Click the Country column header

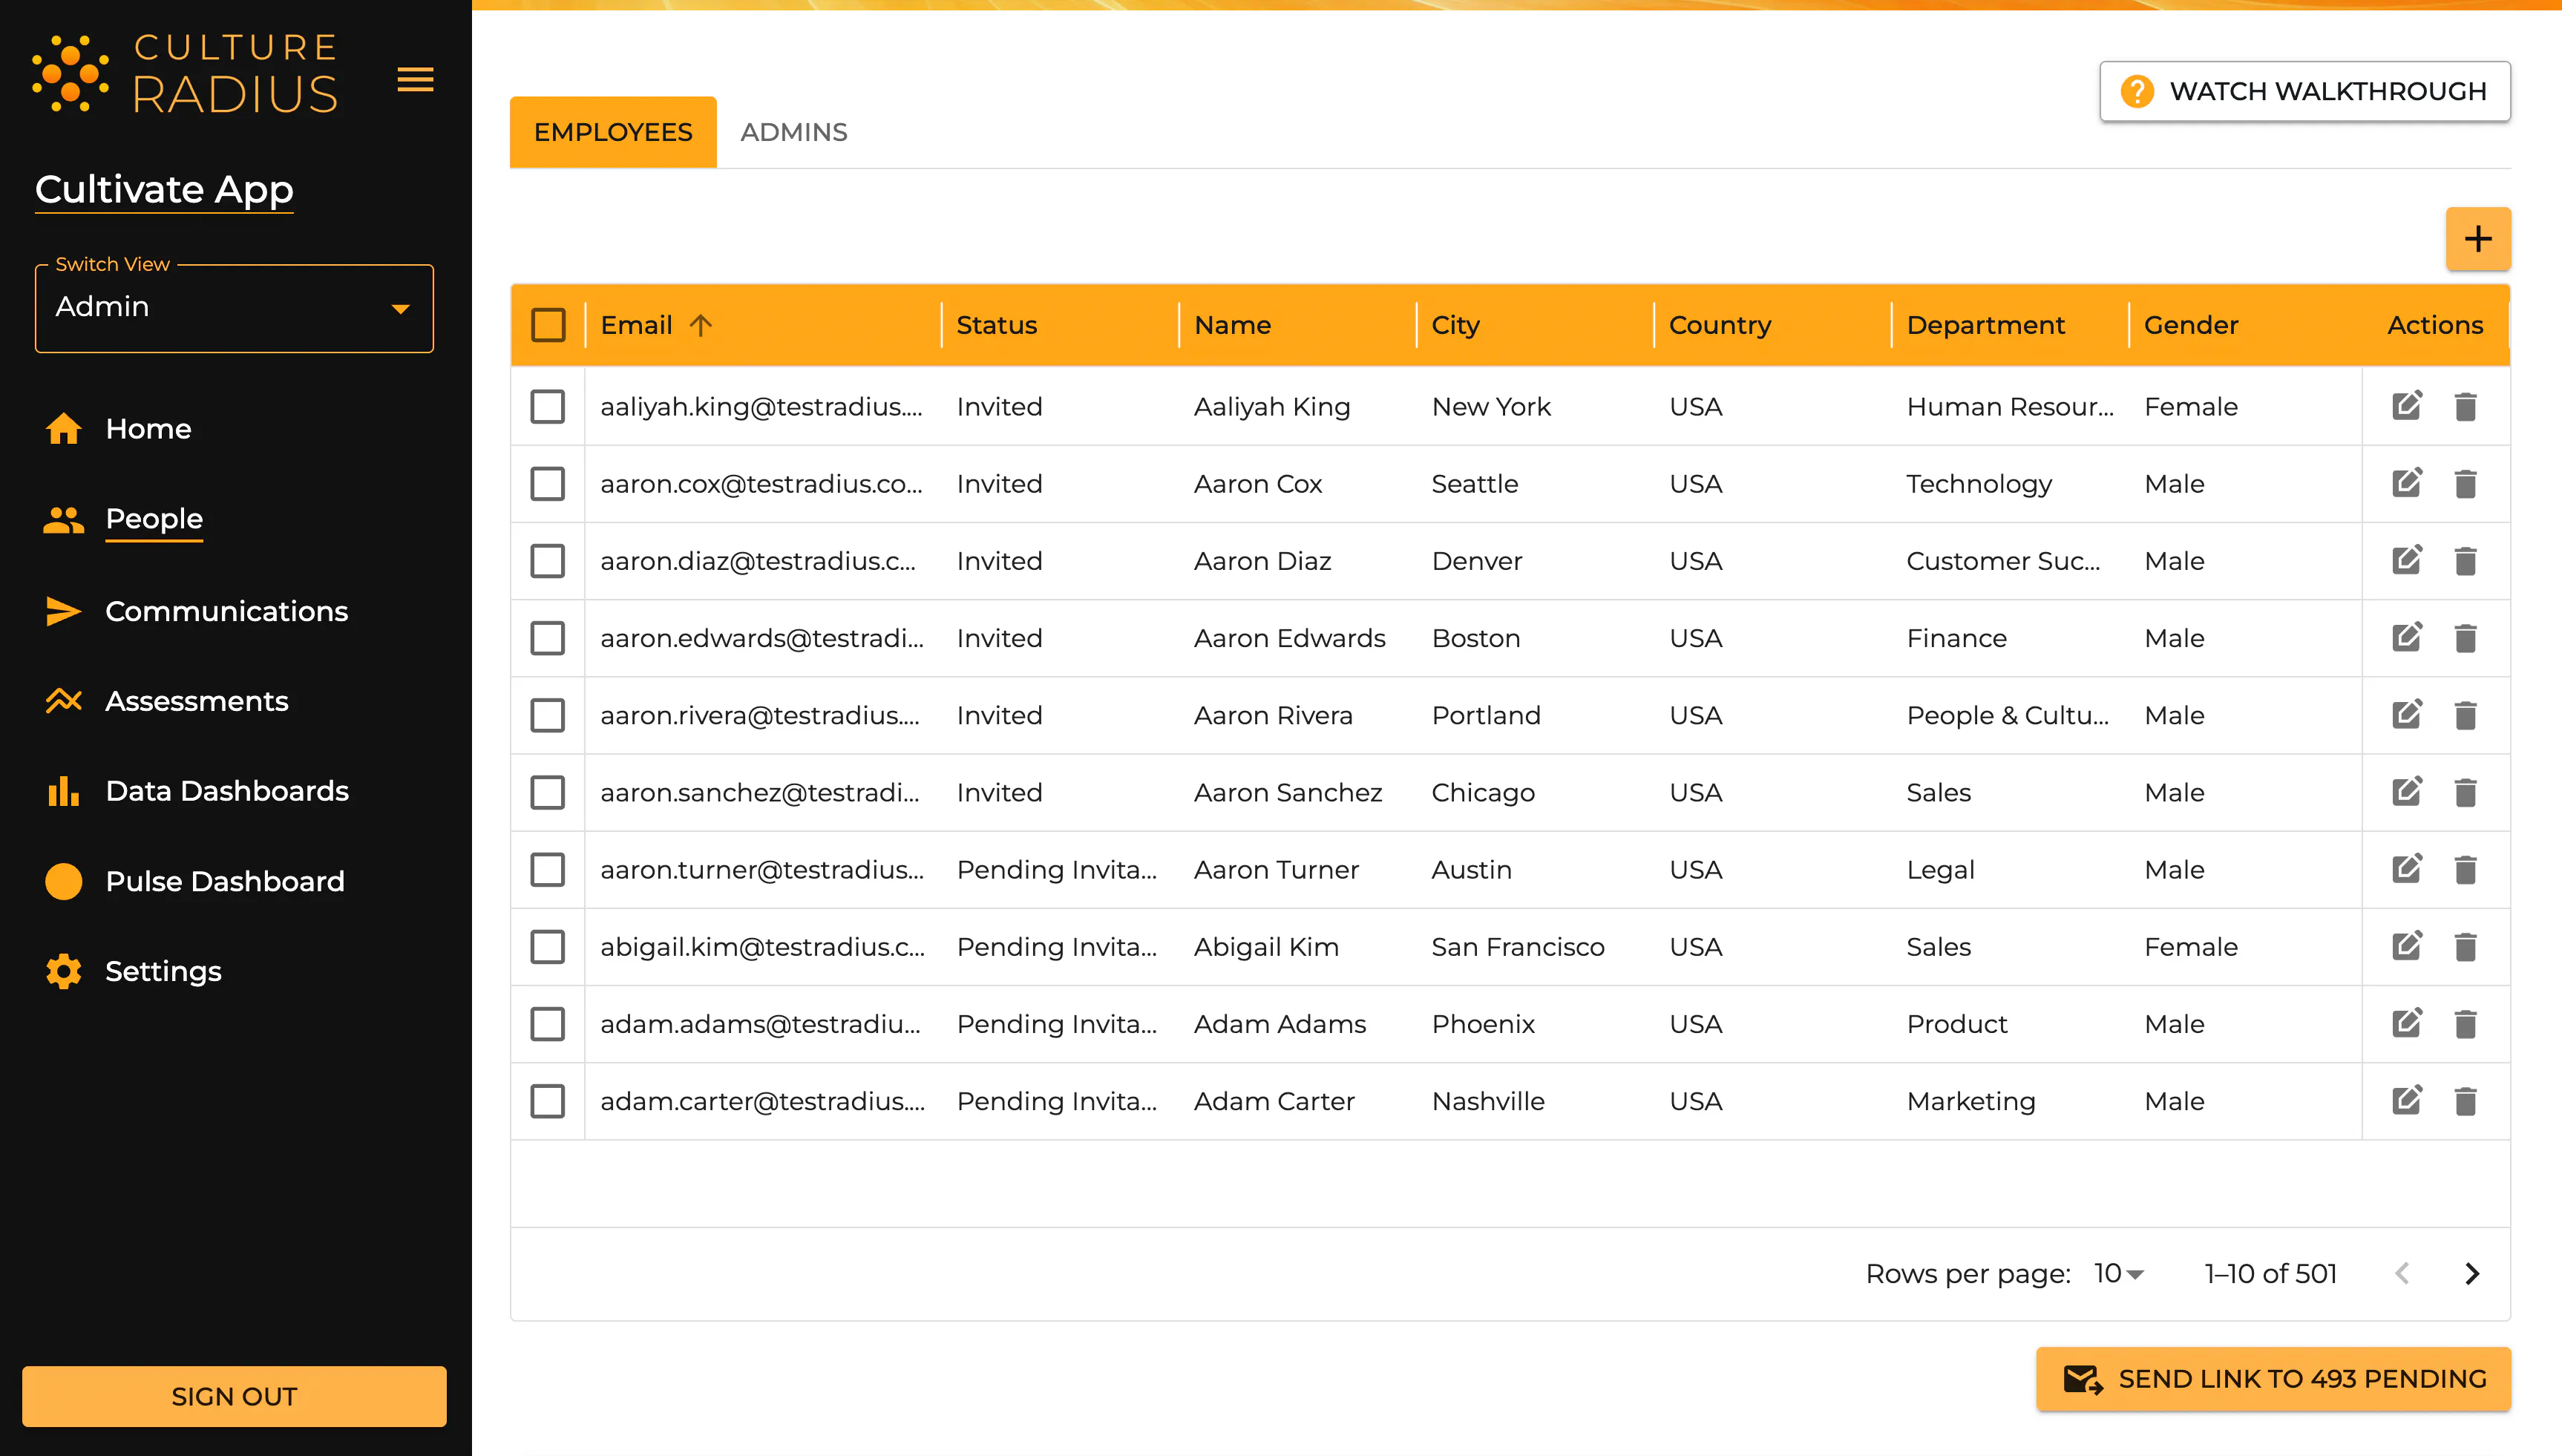[x=1719, y=325]
